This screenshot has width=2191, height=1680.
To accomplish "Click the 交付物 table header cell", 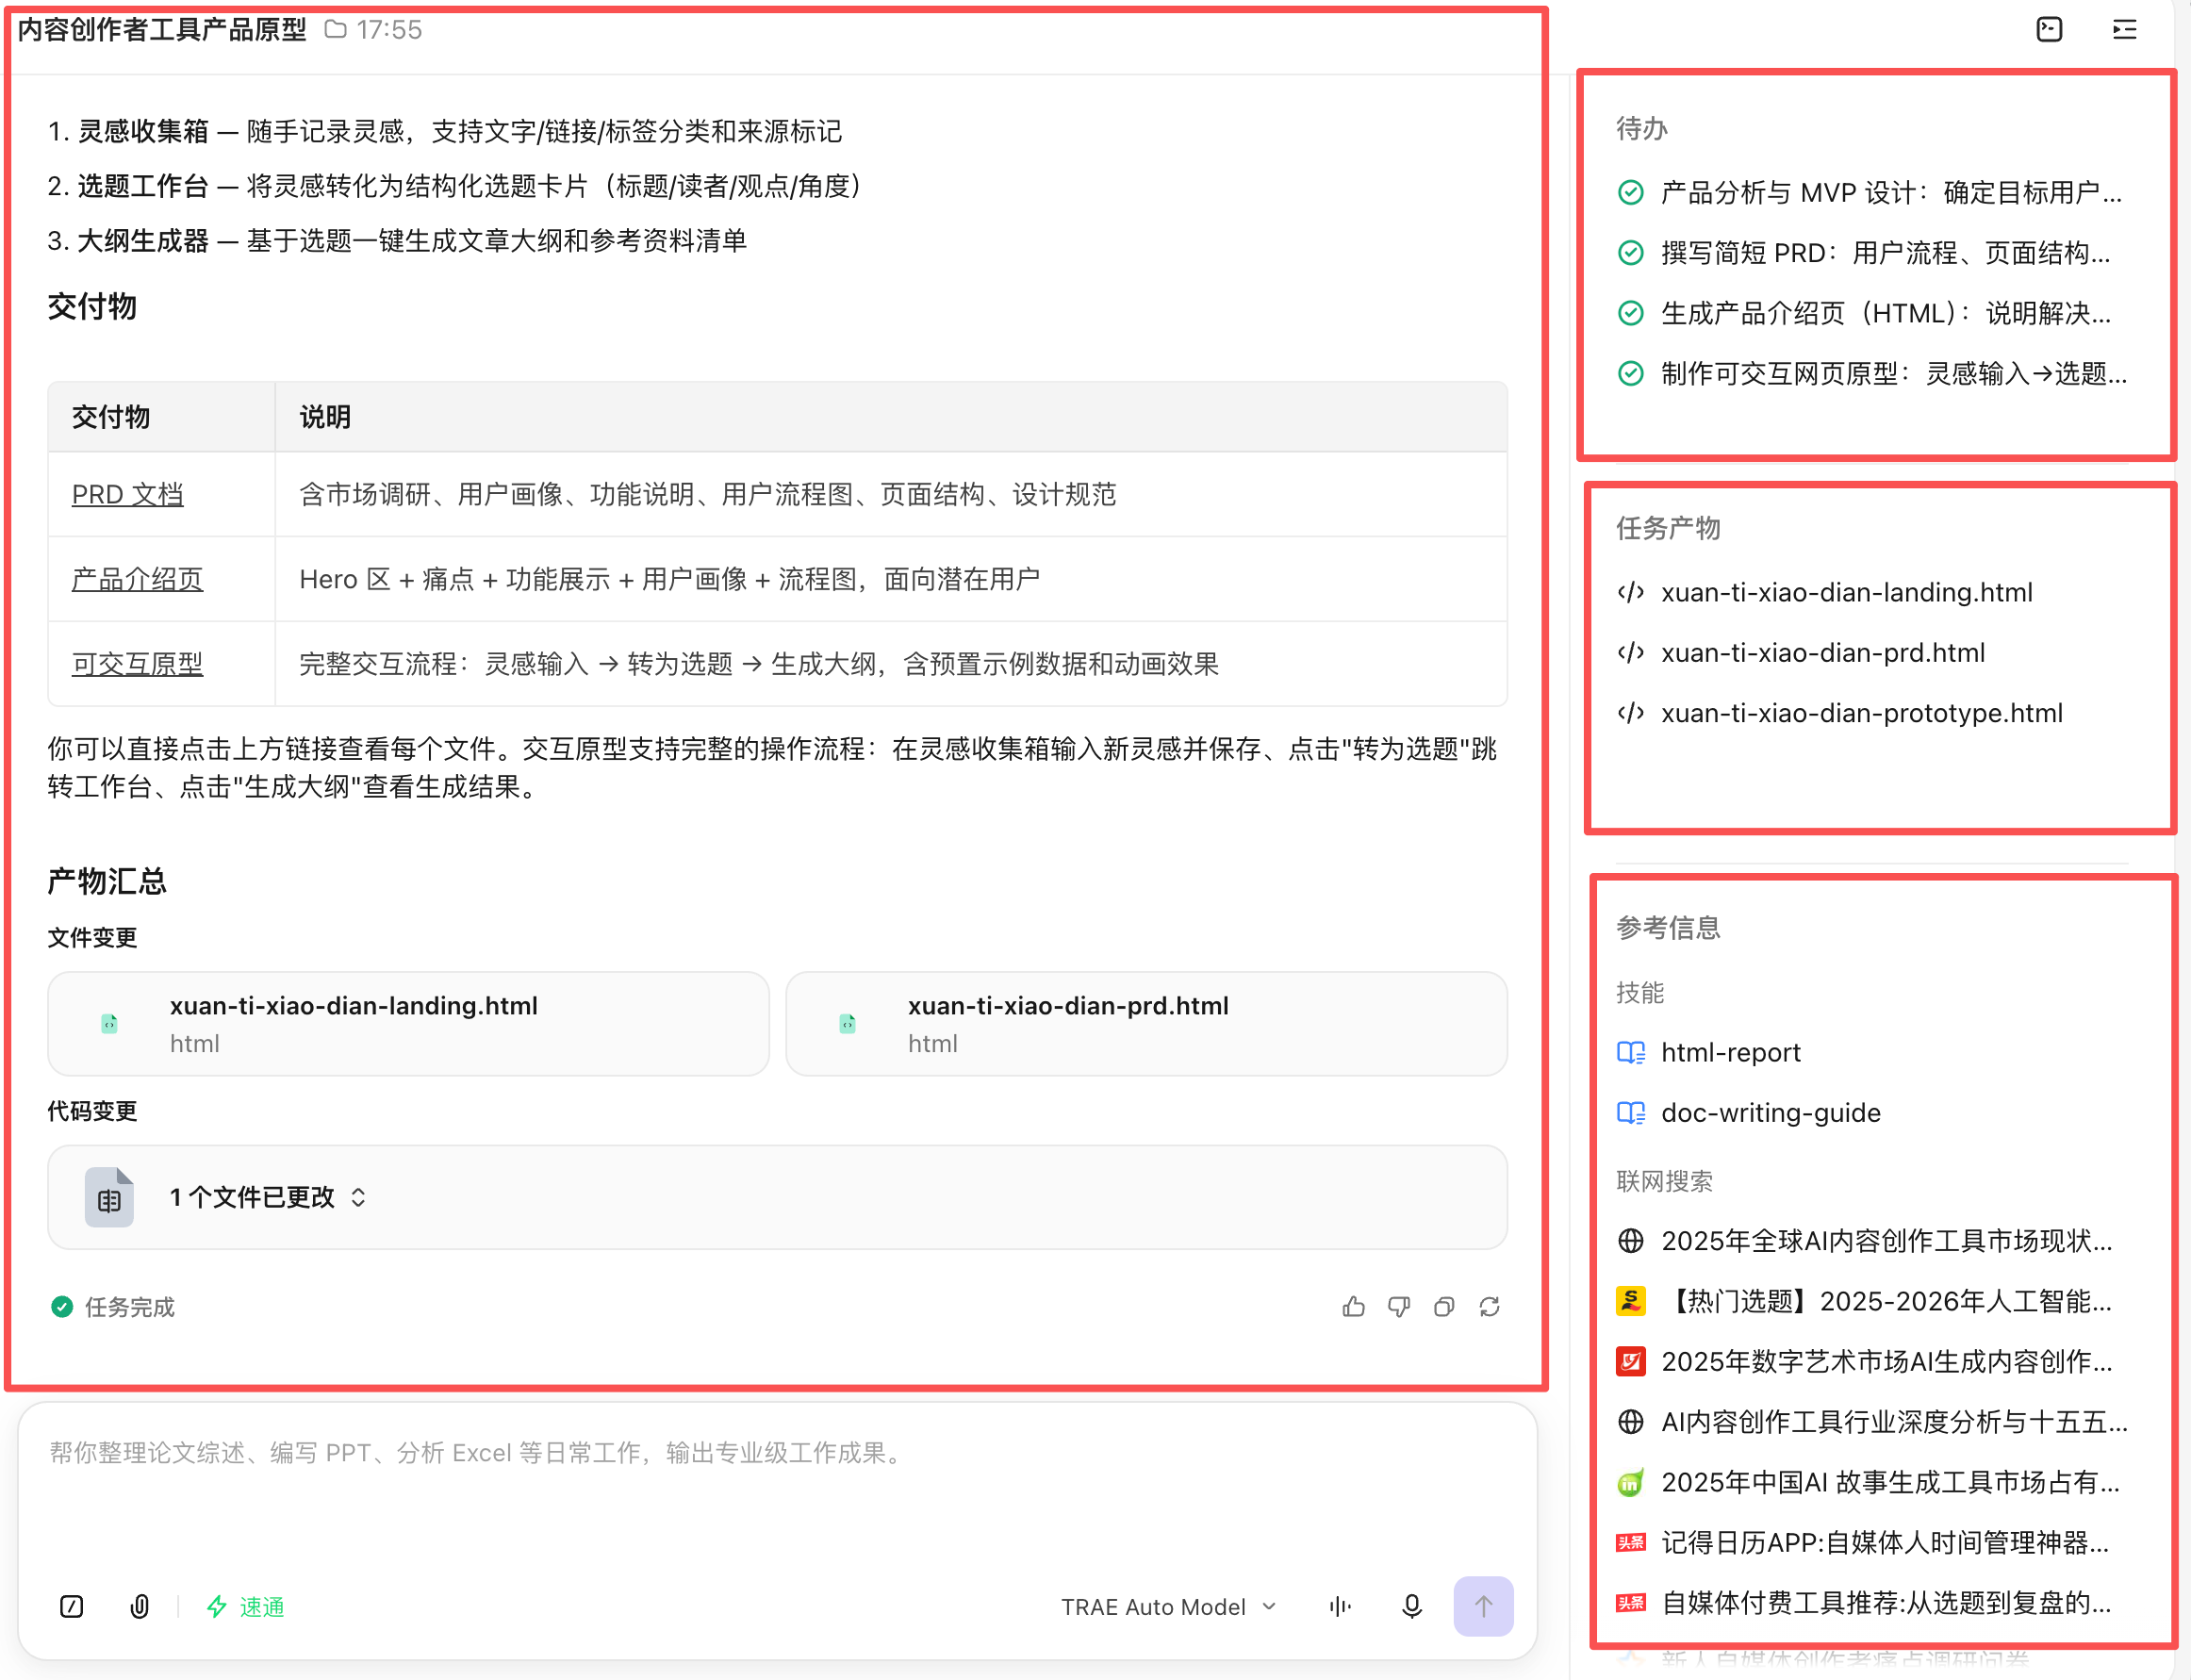I will (x=161, y=417).
